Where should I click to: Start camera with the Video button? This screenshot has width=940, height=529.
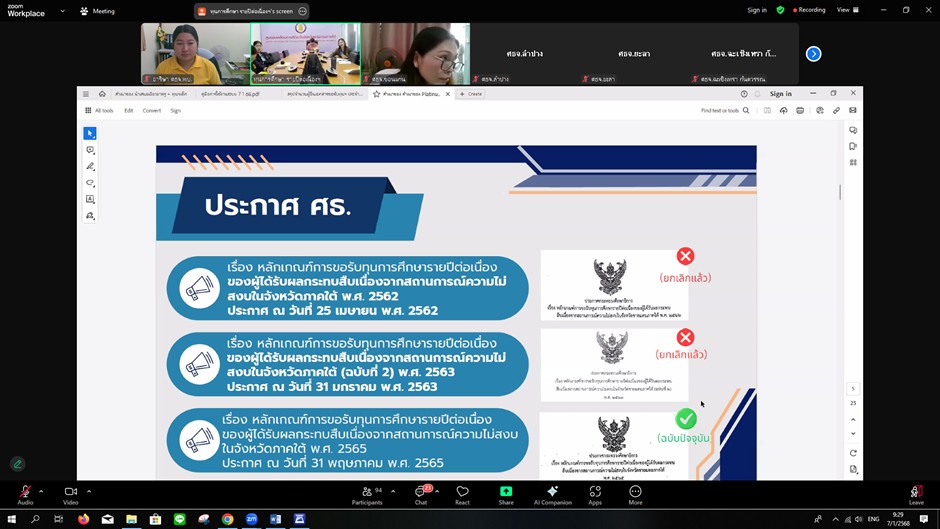(x=70, y=493)
